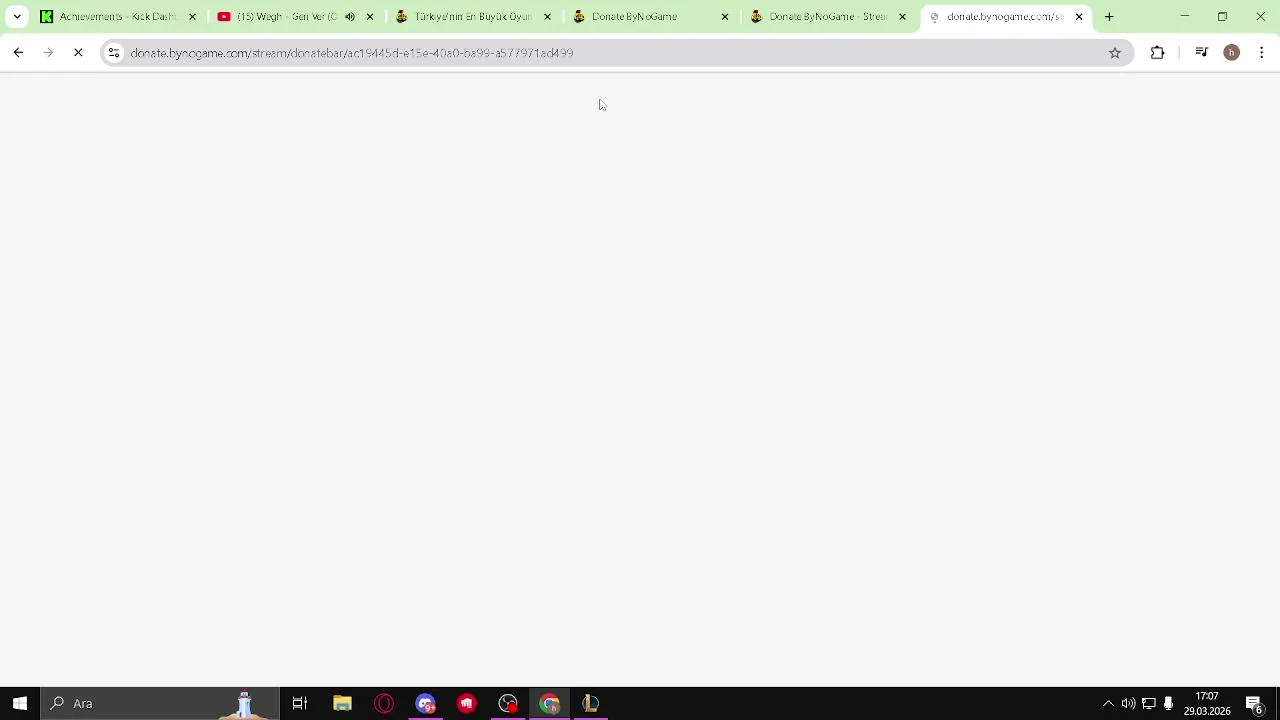Viewport: 1280px width, 720px height.
Task: Close the Türkiye'nin En Büyük Oyun tab
Action: pos(547,16)
